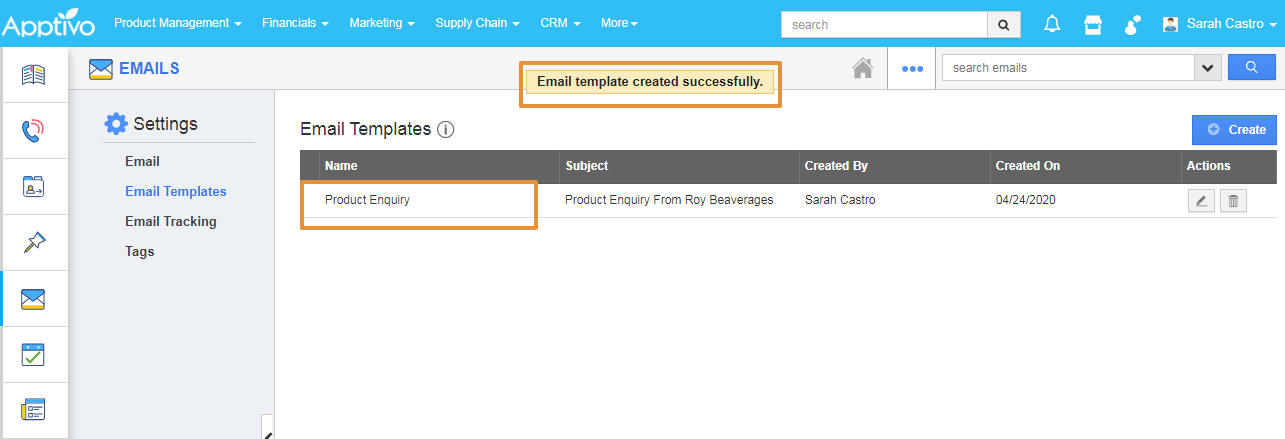Click the Sarah Castro user avatar icon
Image resolution: width=1285 pixels, height=439 pixels.
click(x=1170, y=24)
